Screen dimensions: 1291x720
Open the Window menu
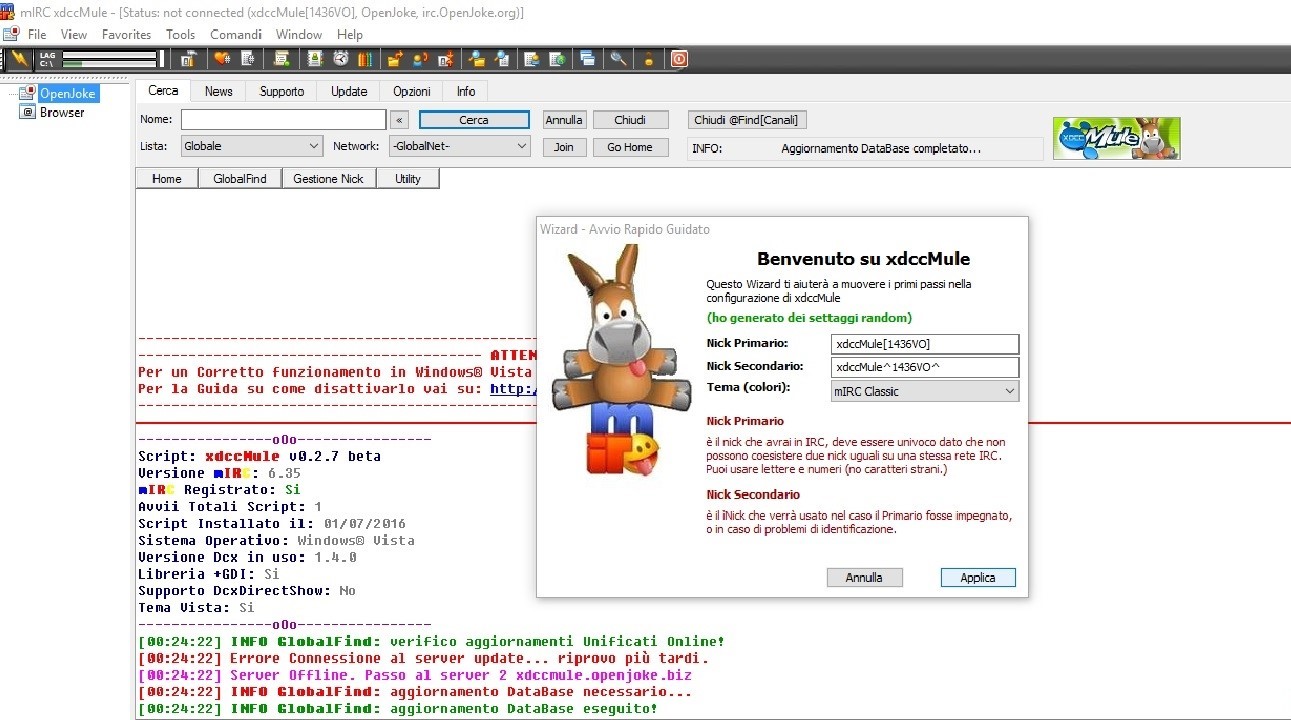[299, 34]
